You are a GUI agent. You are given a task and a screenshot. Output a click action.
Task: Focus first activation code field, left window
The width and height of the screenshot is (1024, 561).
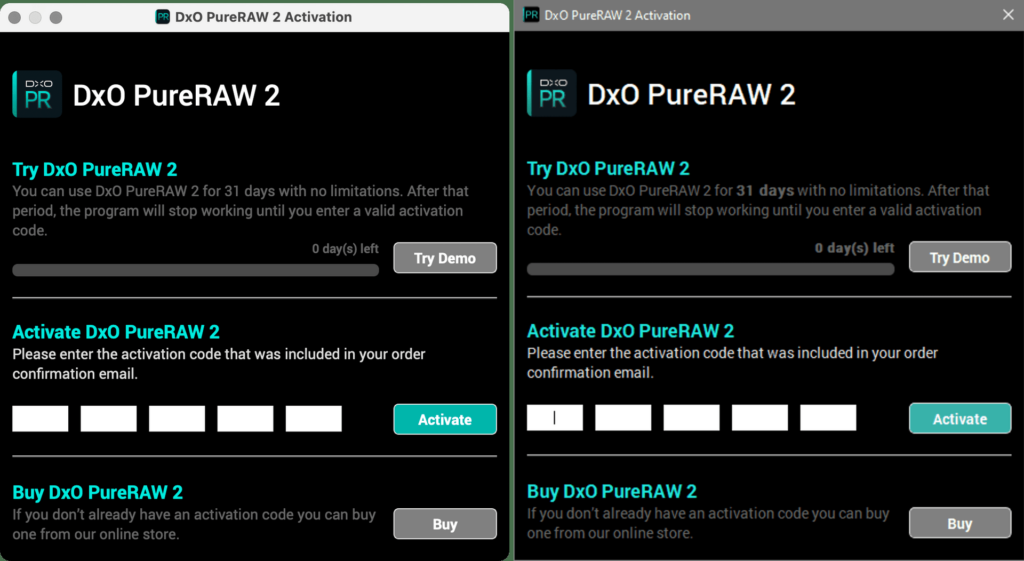pos(40,419)
